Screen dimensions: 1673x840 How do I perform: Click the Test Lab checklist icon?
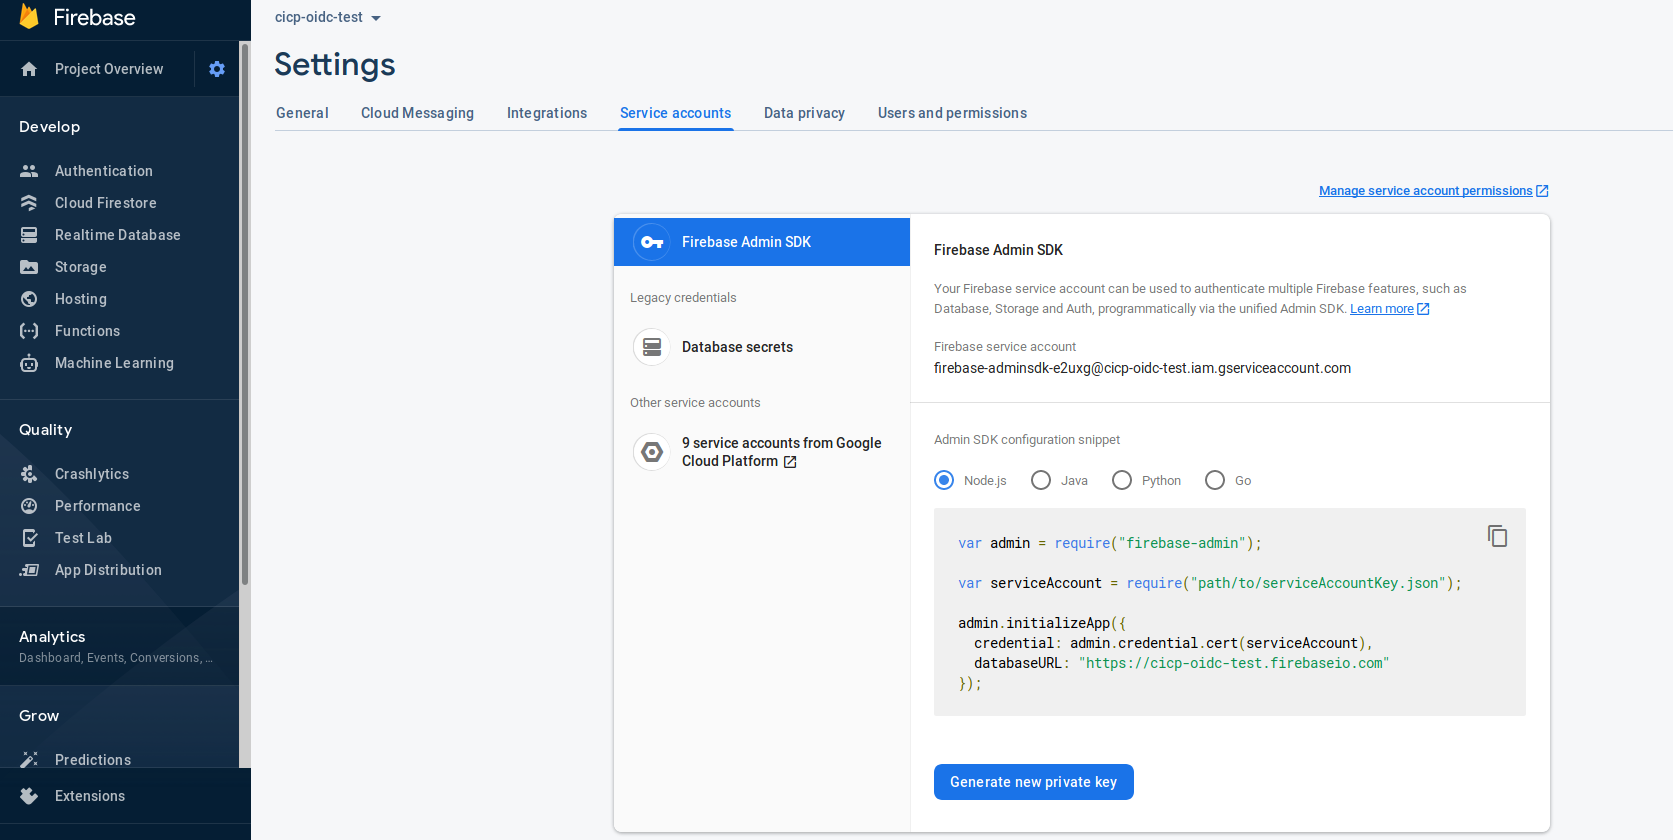tap(29, 538)
